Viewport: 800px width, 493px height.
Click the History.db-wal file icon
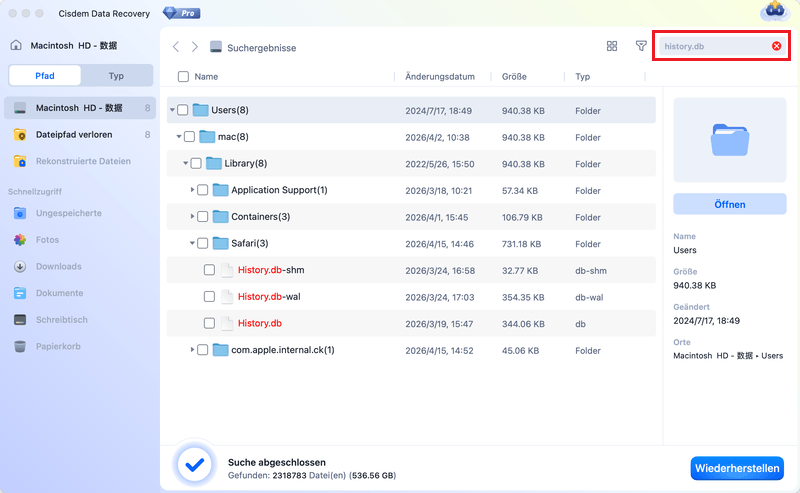tap(227, 297)
